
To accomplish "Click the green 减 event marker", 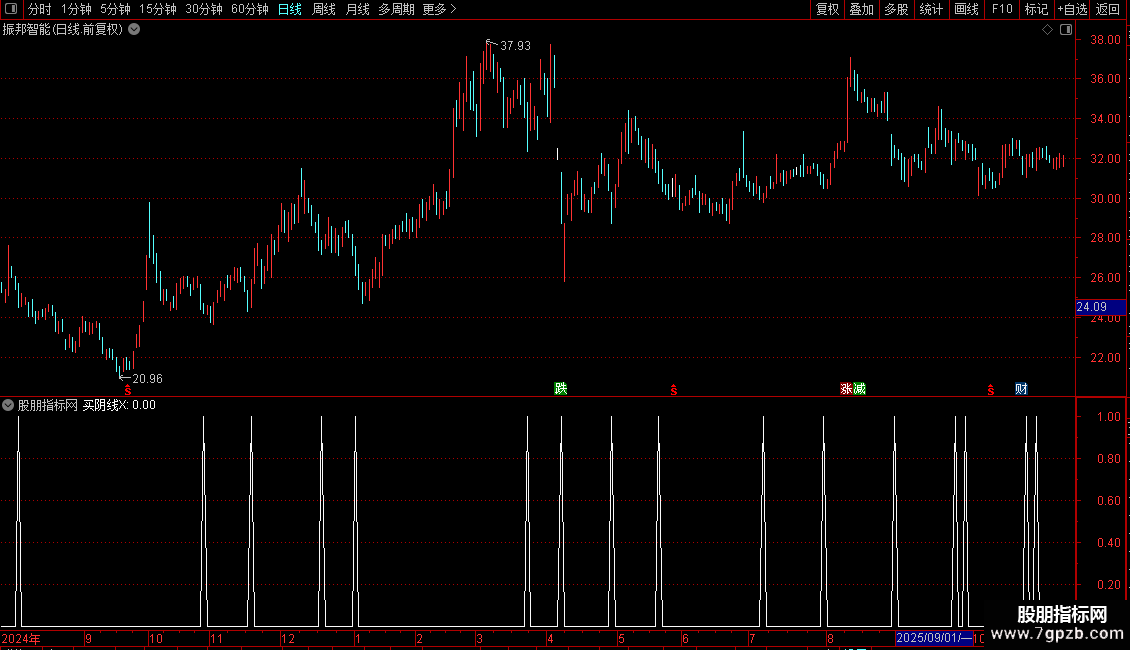I will click(859, 388).
